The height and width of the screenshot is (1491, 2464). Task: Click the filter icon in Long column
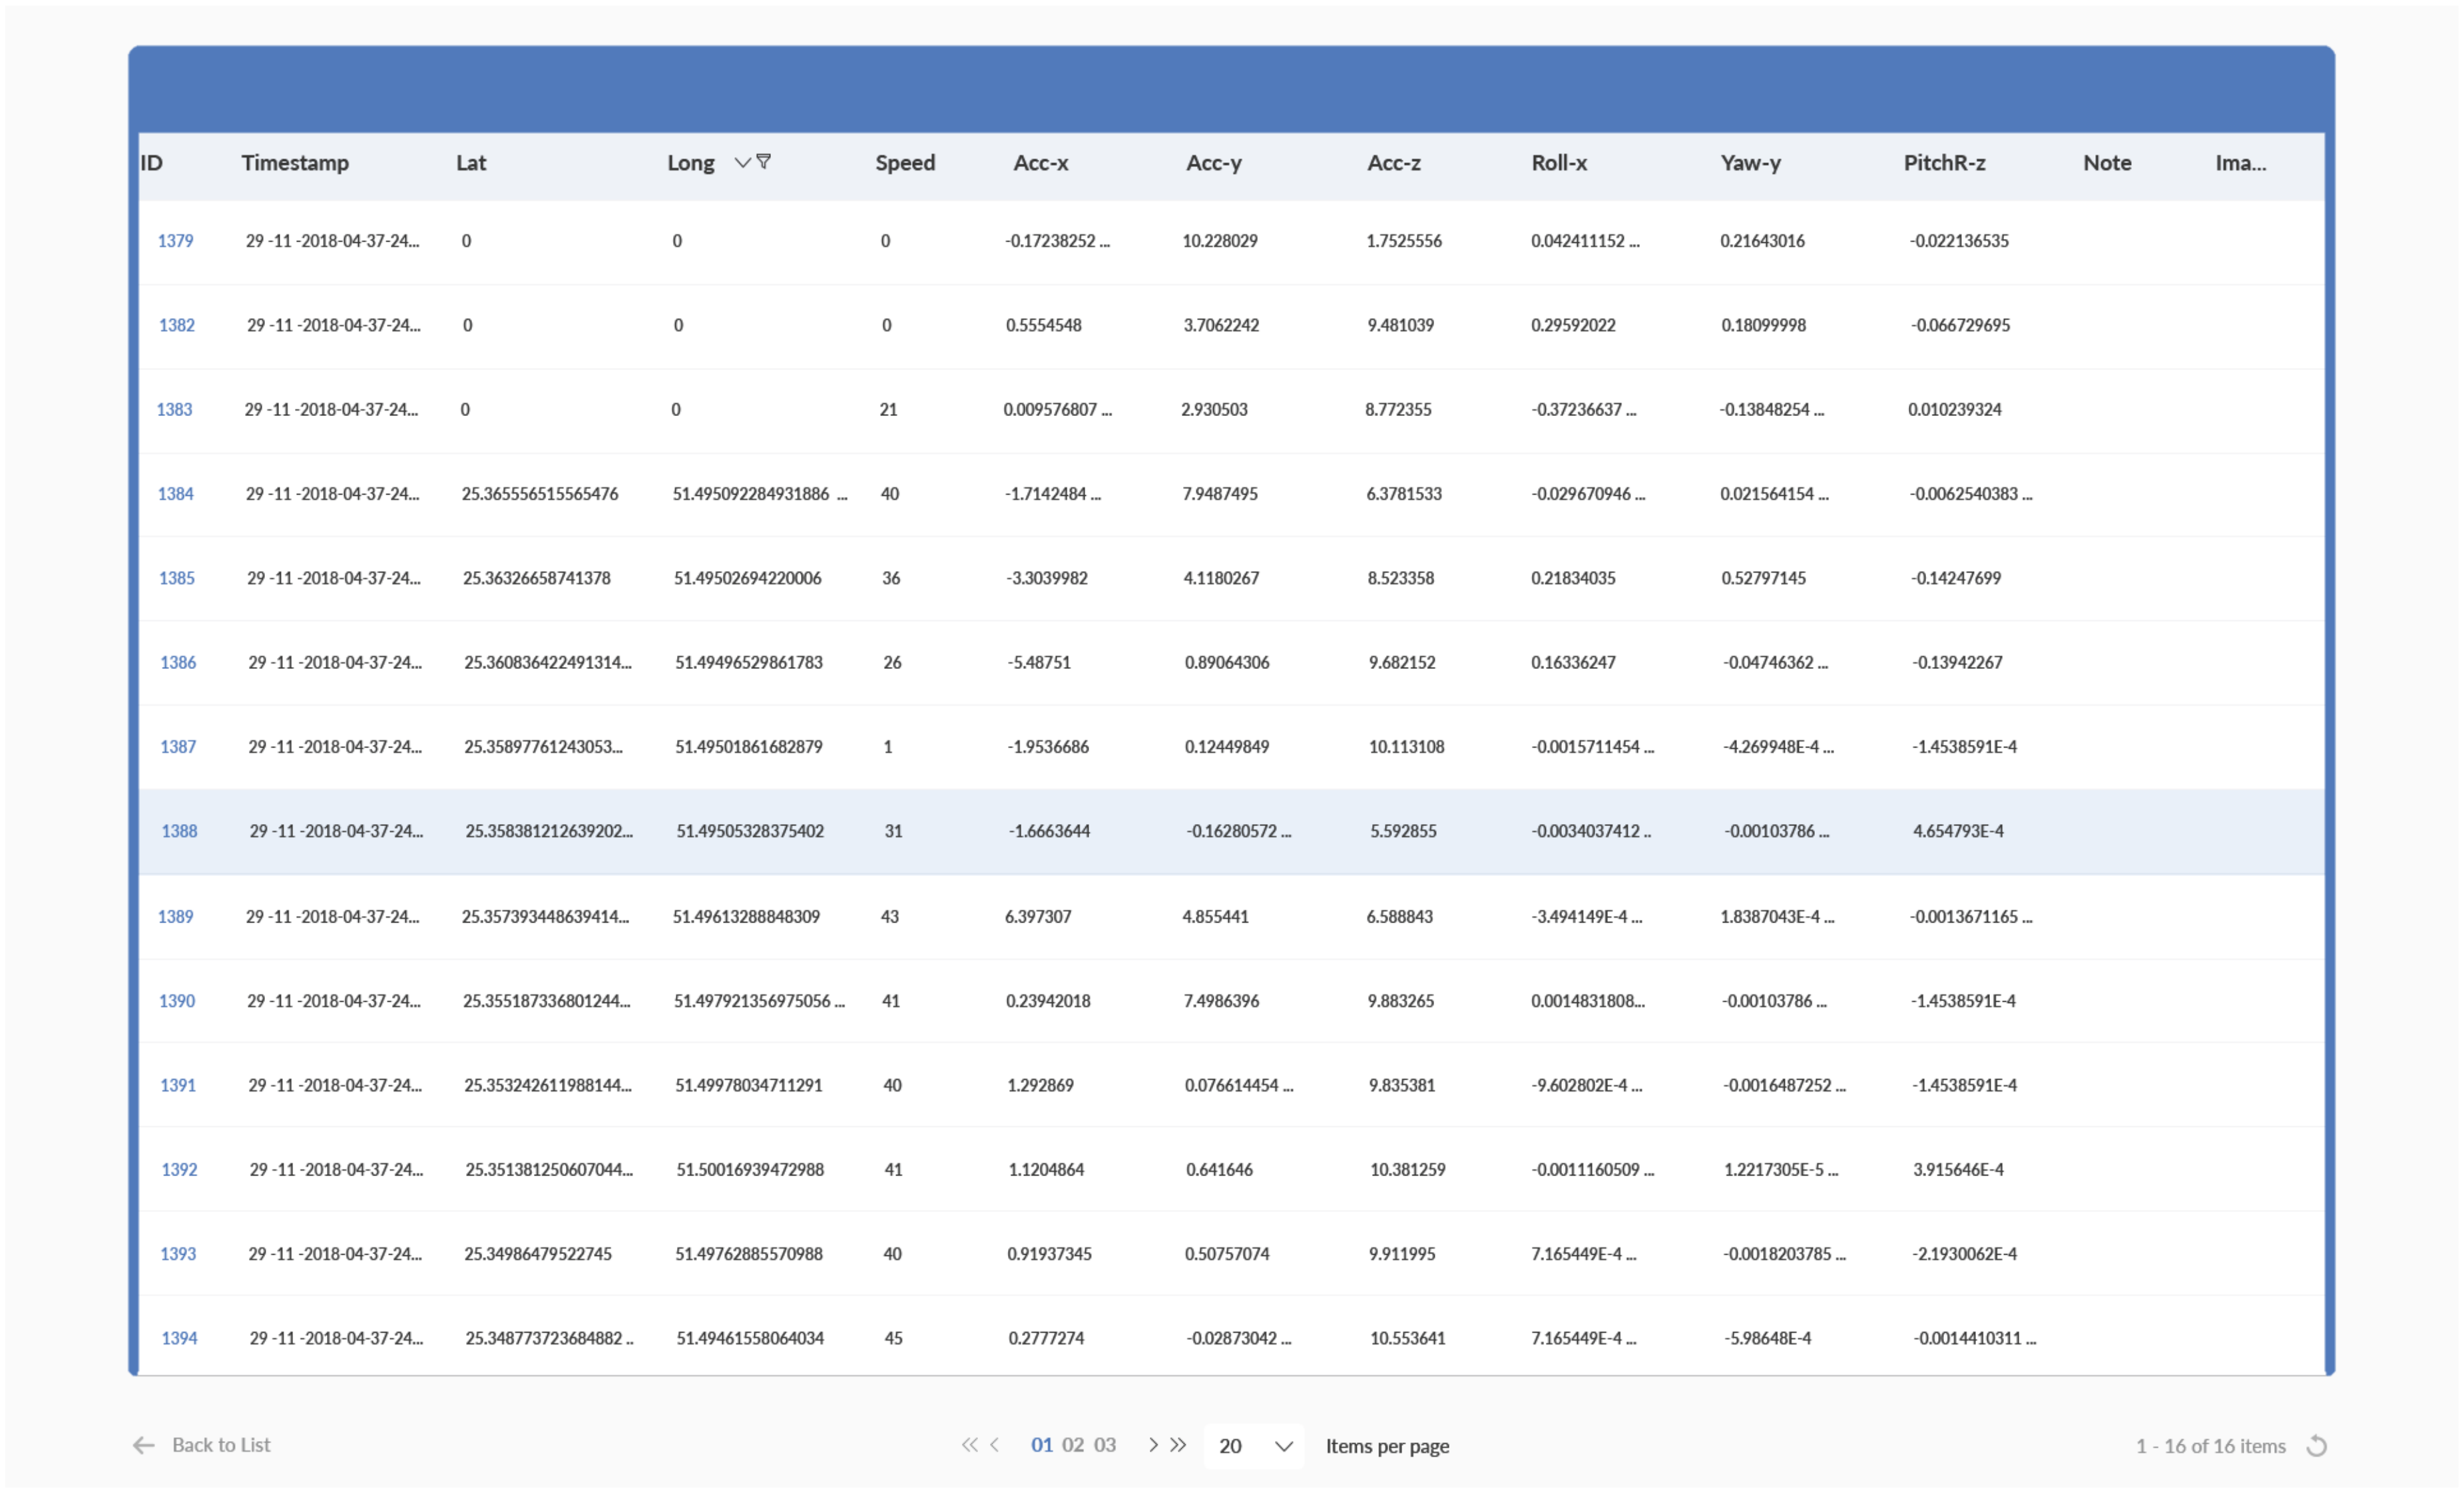(764, 162)
